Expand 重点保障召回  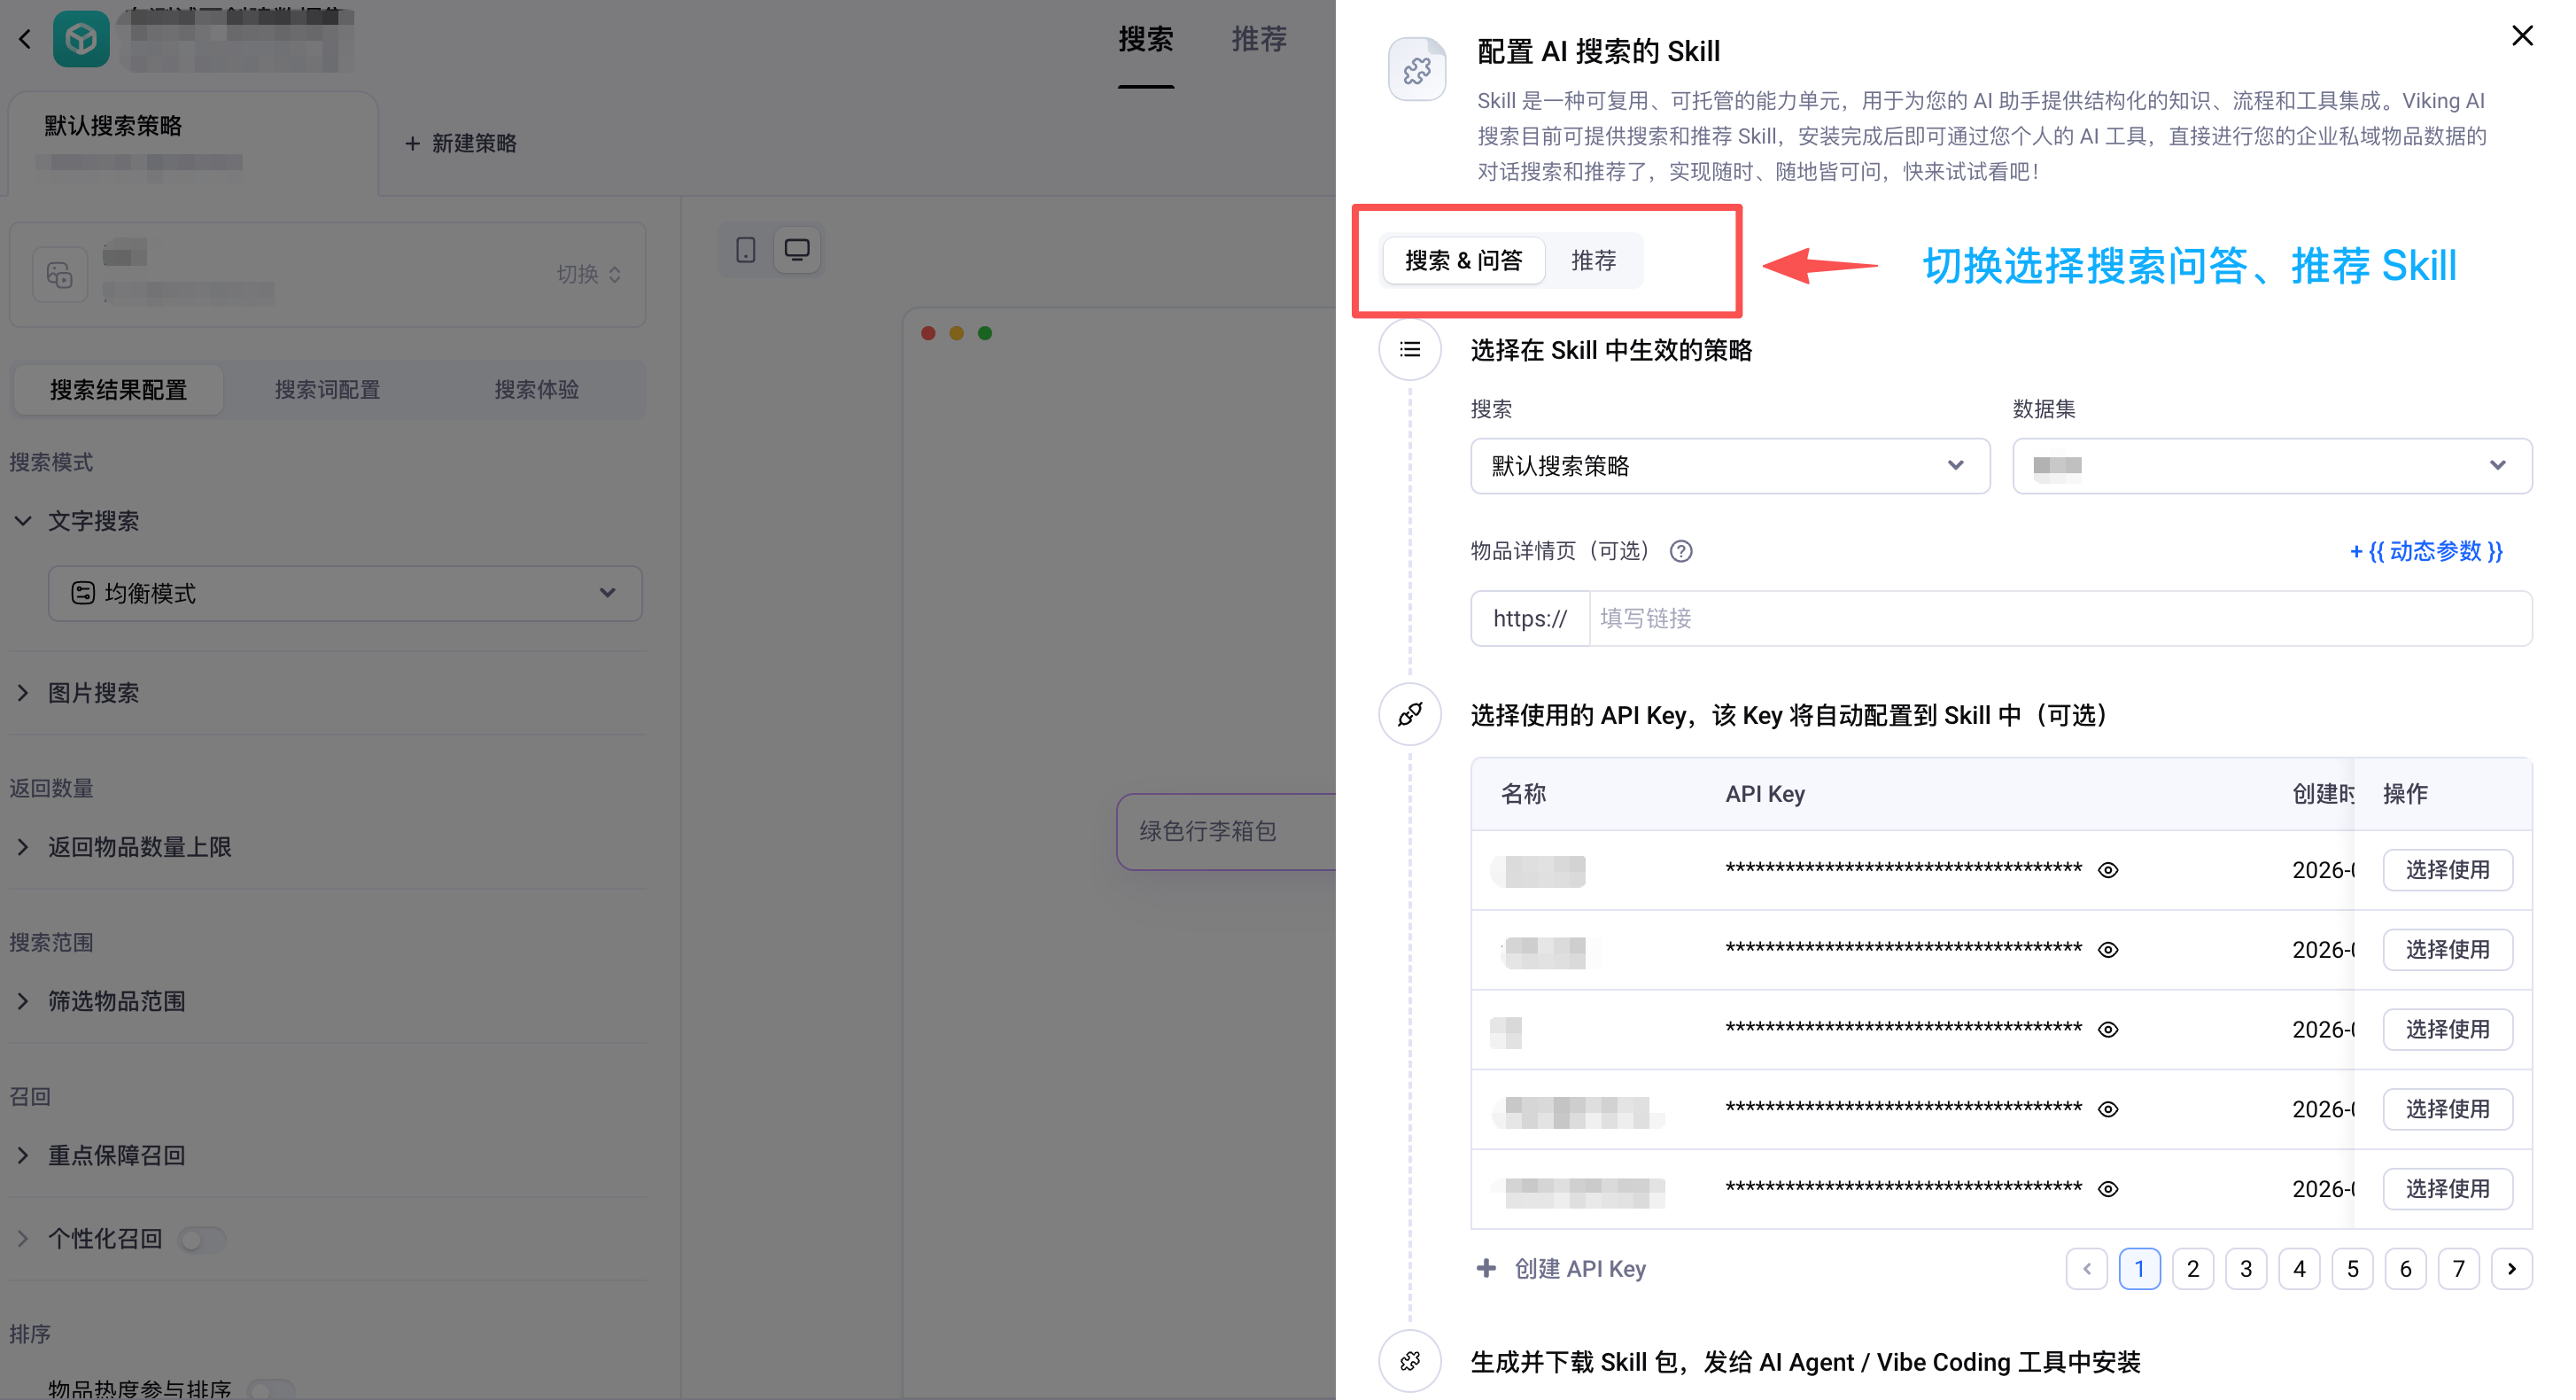pos(23,1155)
